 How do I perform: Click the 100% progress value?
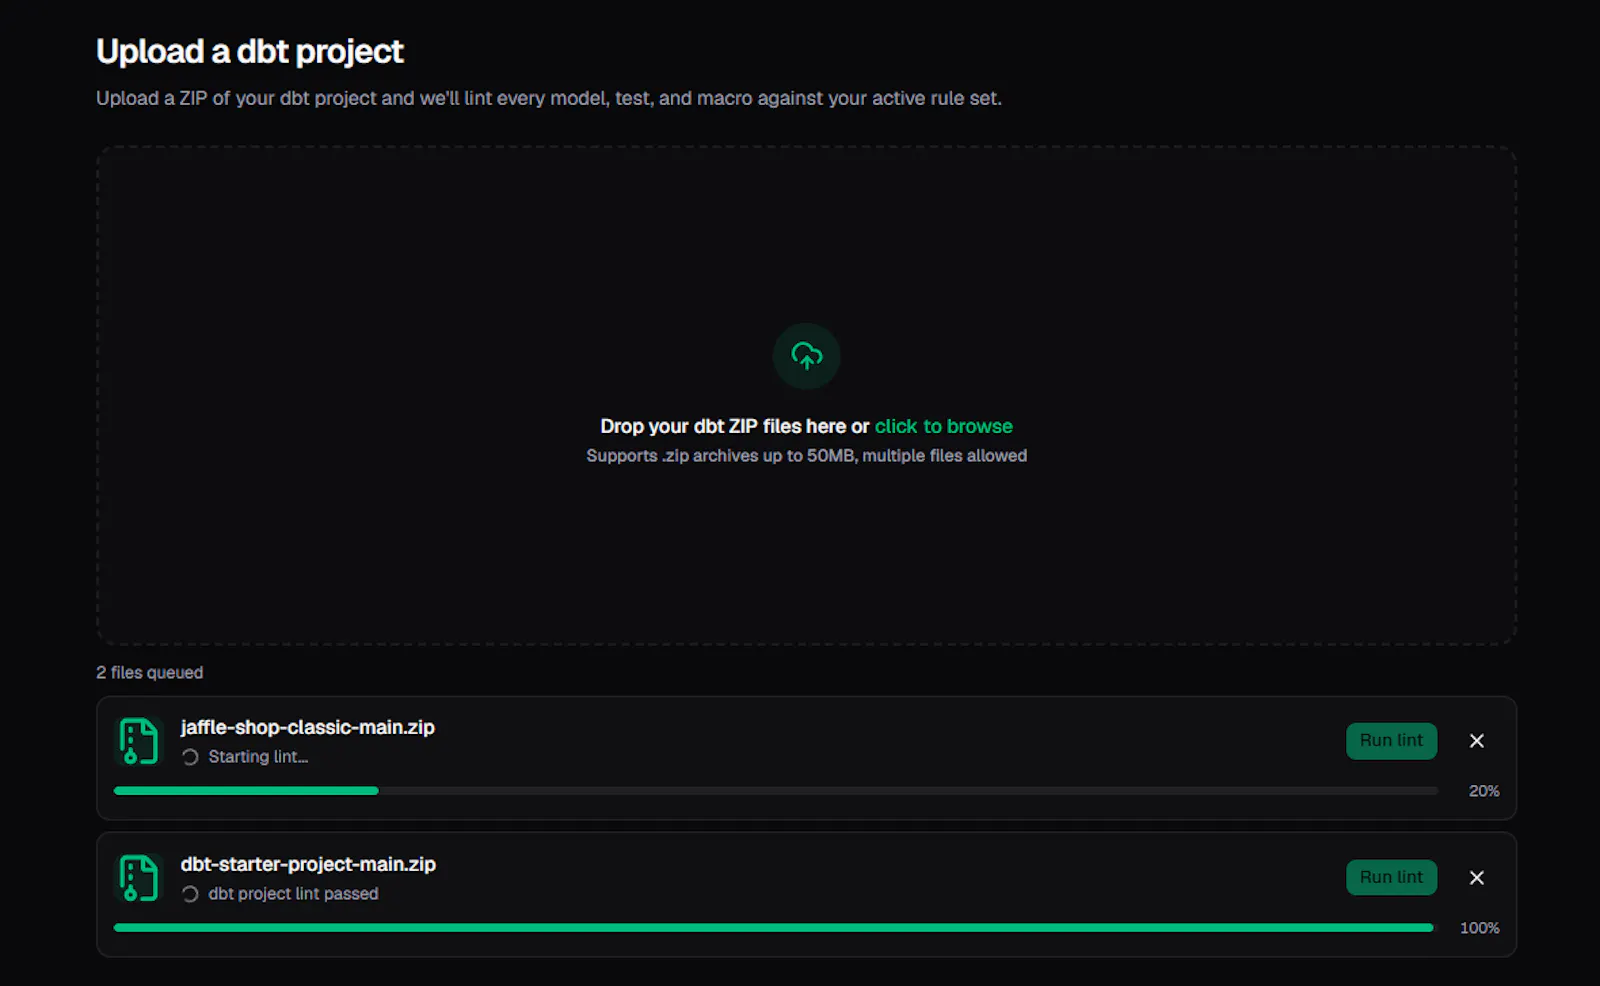coord(1479,928)
